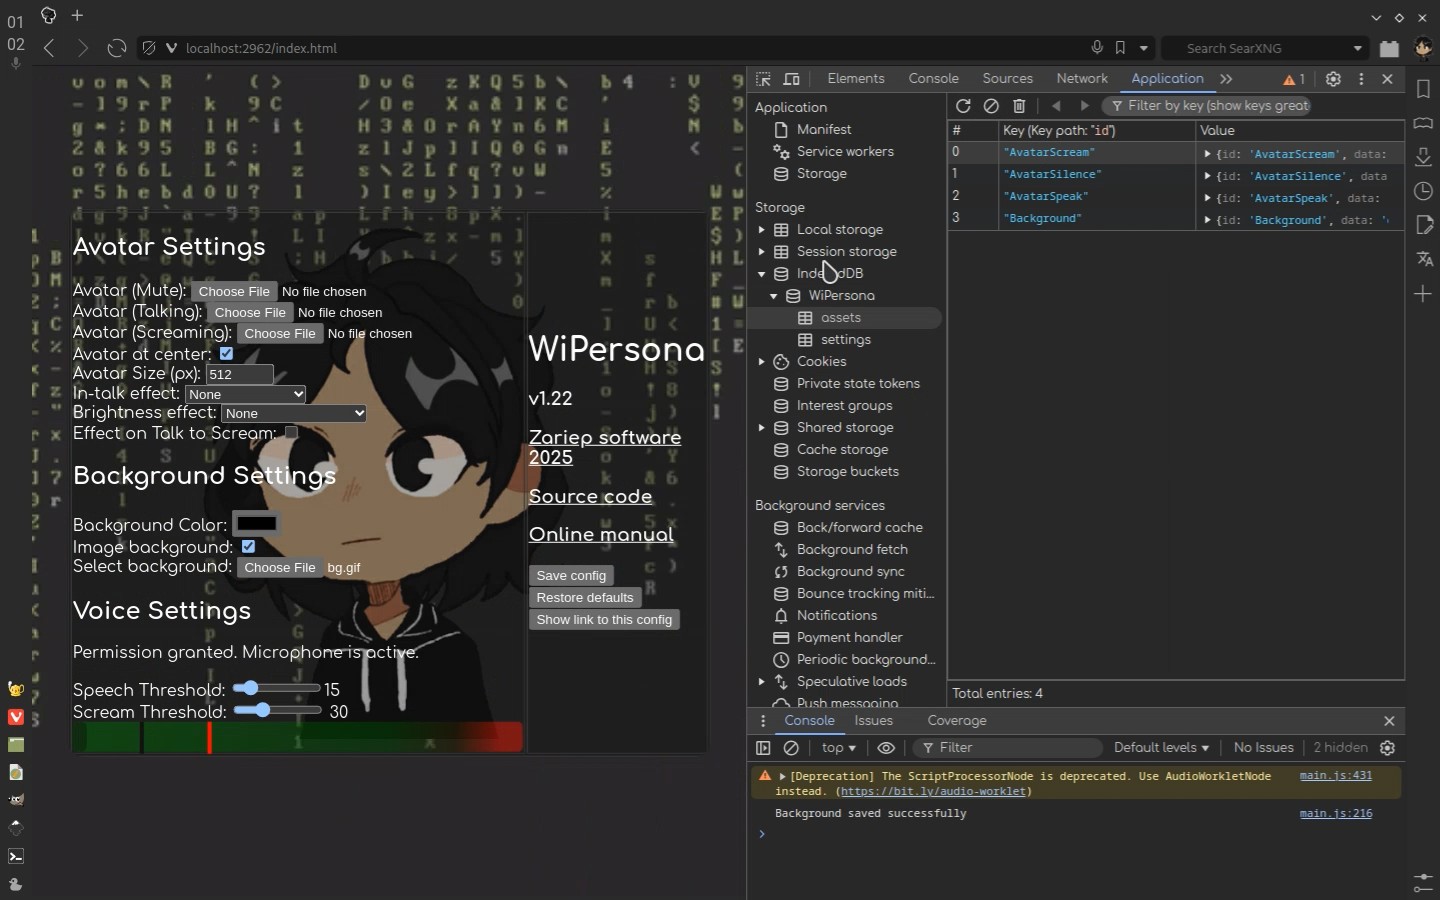The image size is (1440, 900).
Task: Create a live expression with the eye icon
Action: pyautogui.click(x=886, y=748)
